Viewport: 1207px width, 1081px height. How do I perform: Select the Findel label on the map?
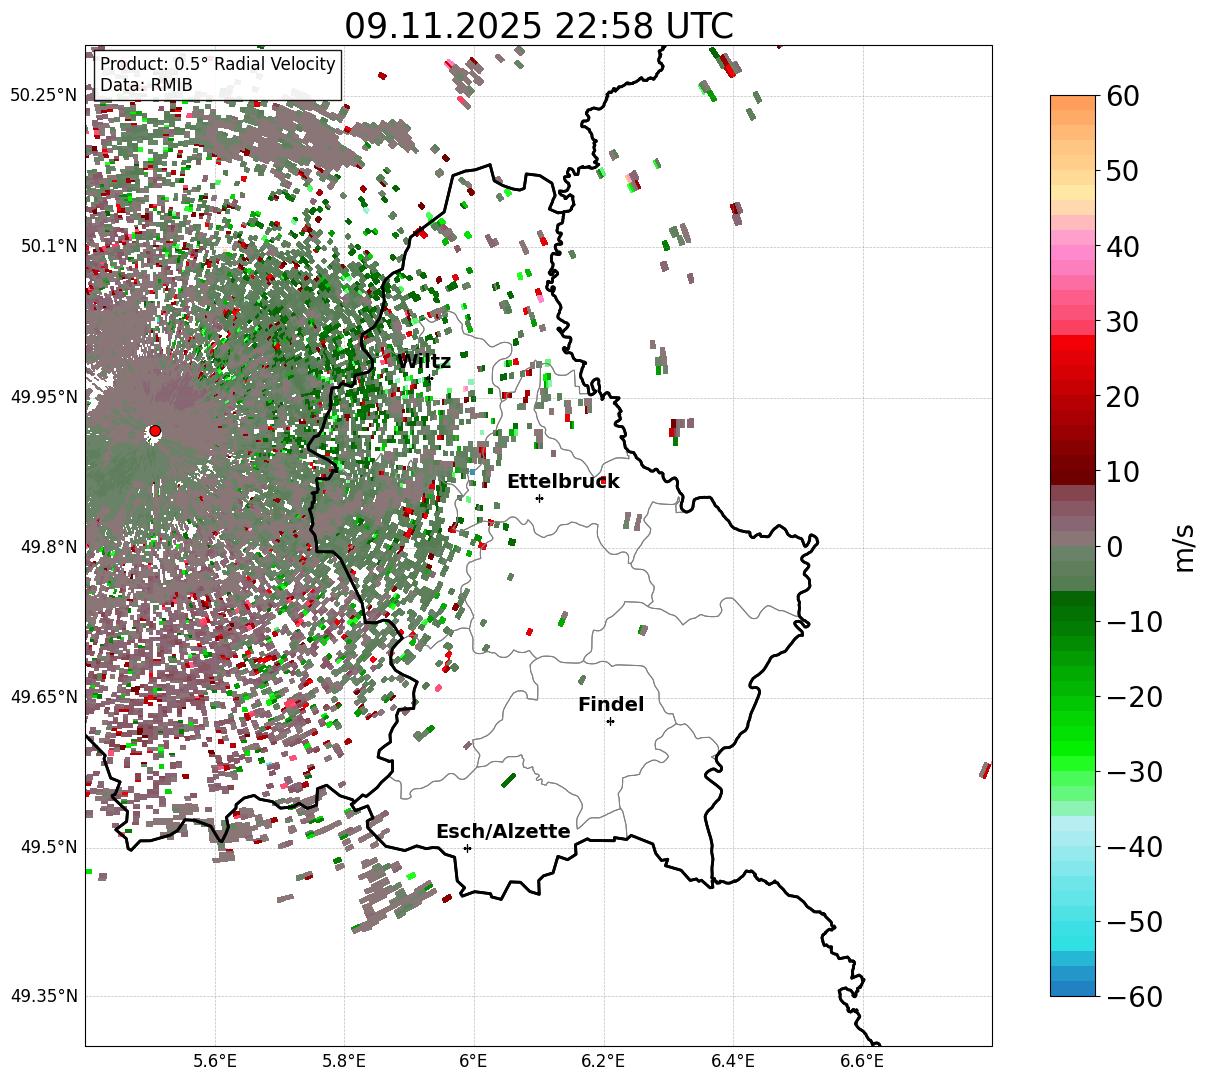pos(611,704)
